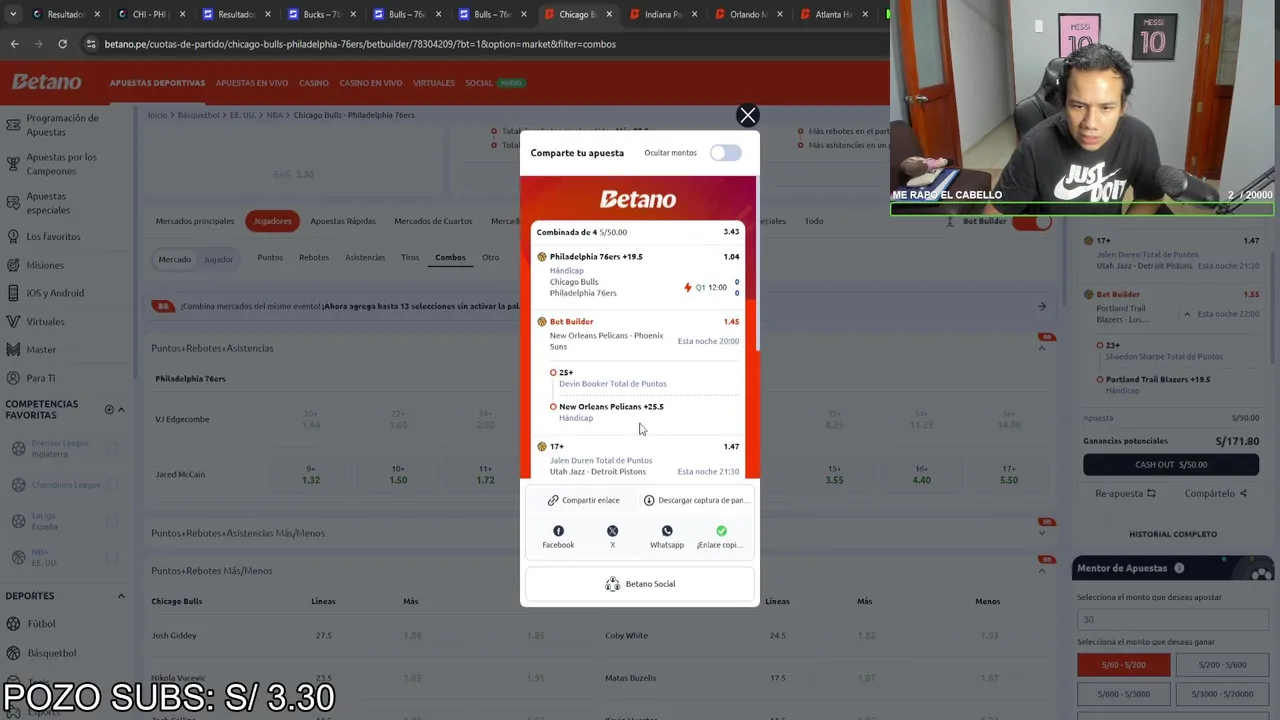Image resolution: width=1280 pixels, height=720 pixels.
Task: Collapse Puntos+Rebotes+Asistencias Más/Menos market
Action: pos(1041,533)
